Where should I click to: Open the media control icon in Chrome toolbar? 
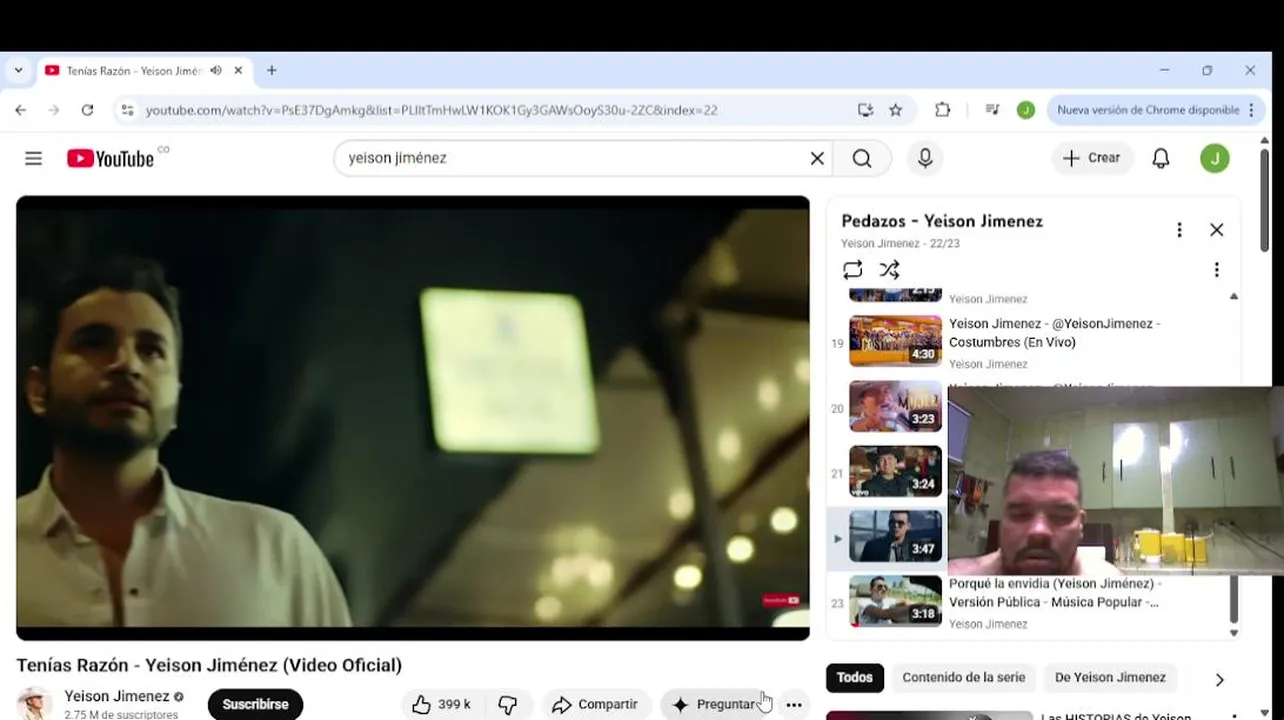(x=992, y=110)
